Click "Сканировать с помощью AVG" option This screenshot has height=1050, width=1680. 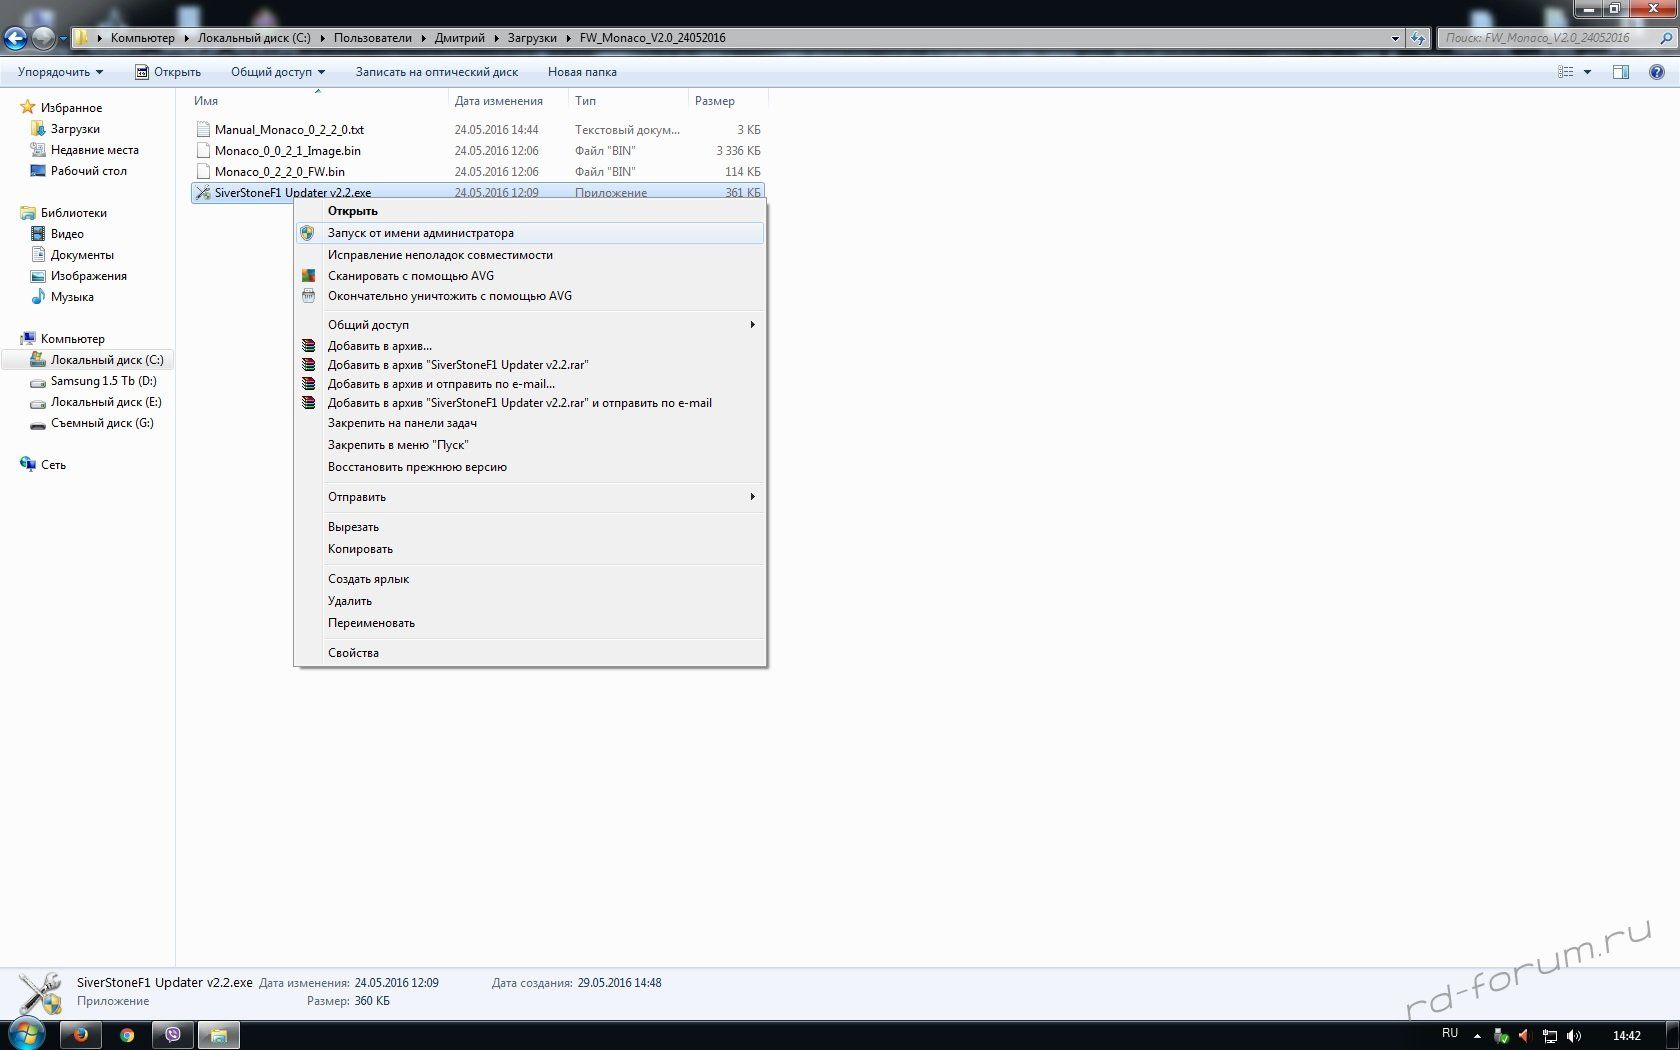tap(410, 276)
